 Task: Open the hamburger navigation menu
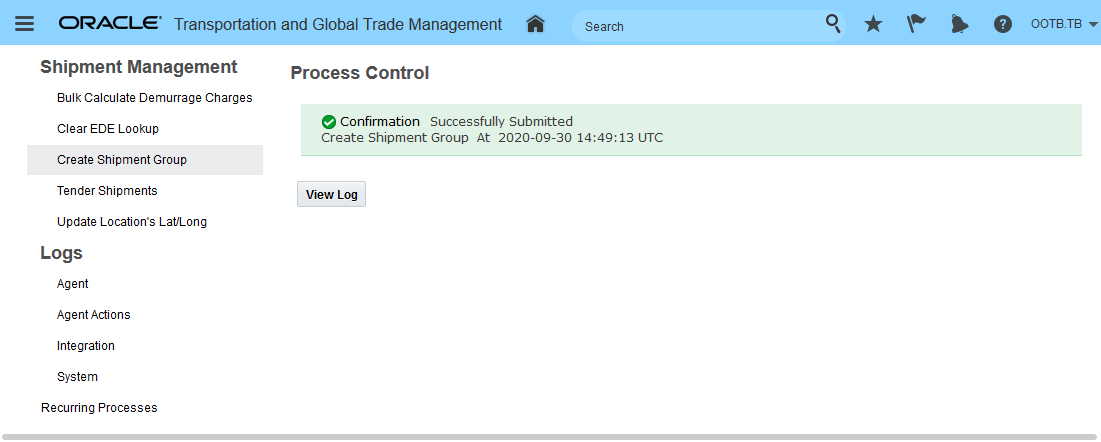coord(25,24)
